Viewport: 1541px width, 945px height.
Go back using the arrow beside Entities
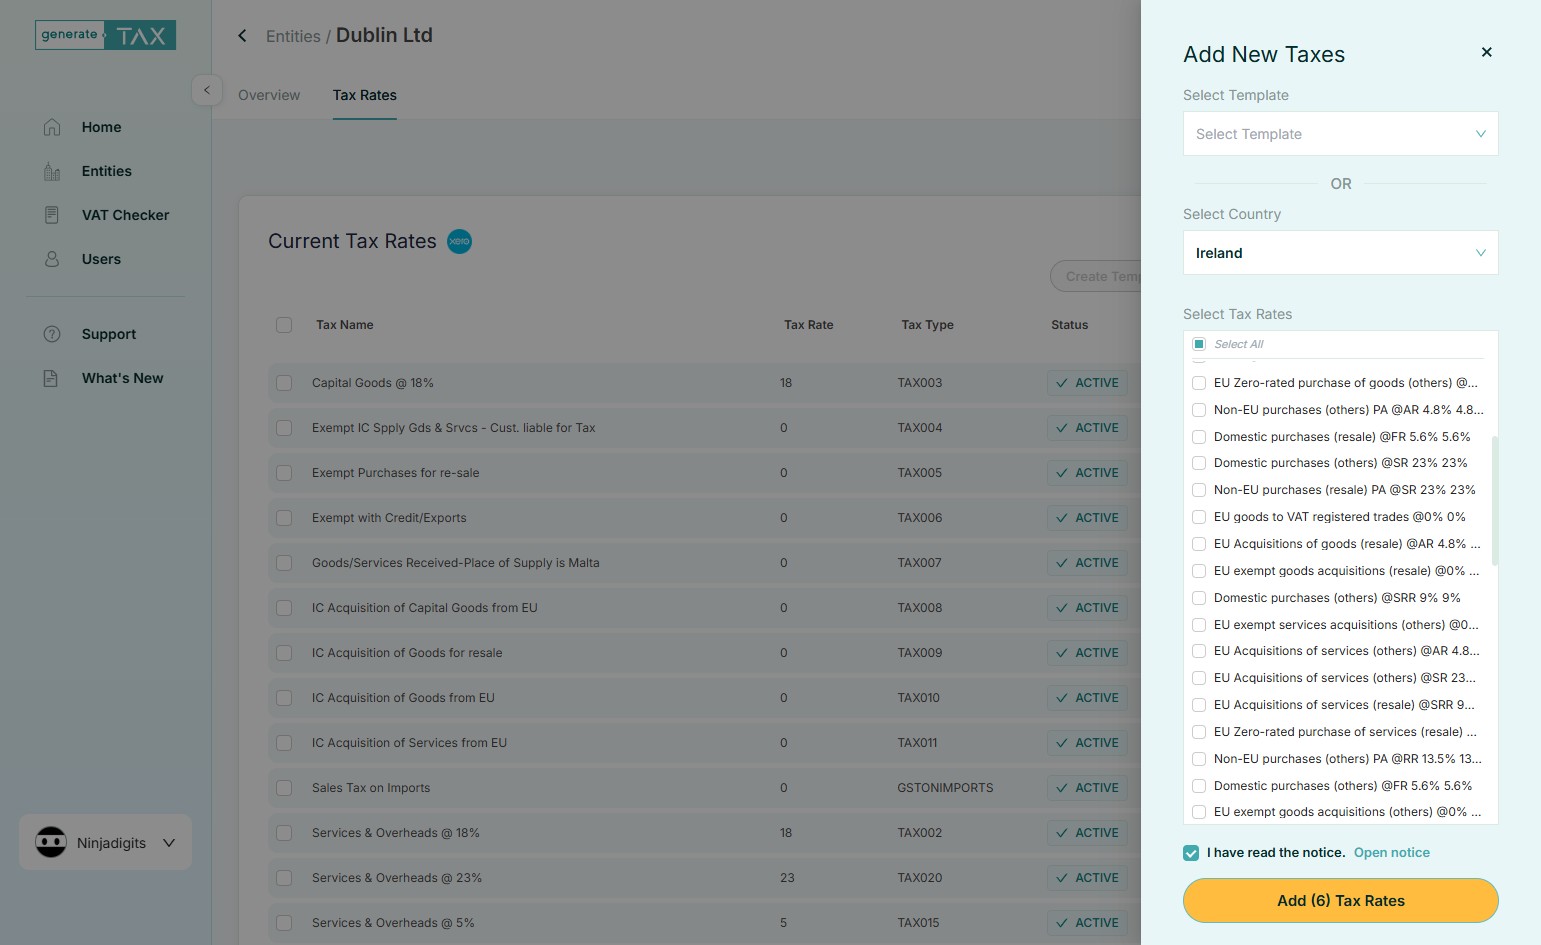[242, 36]
